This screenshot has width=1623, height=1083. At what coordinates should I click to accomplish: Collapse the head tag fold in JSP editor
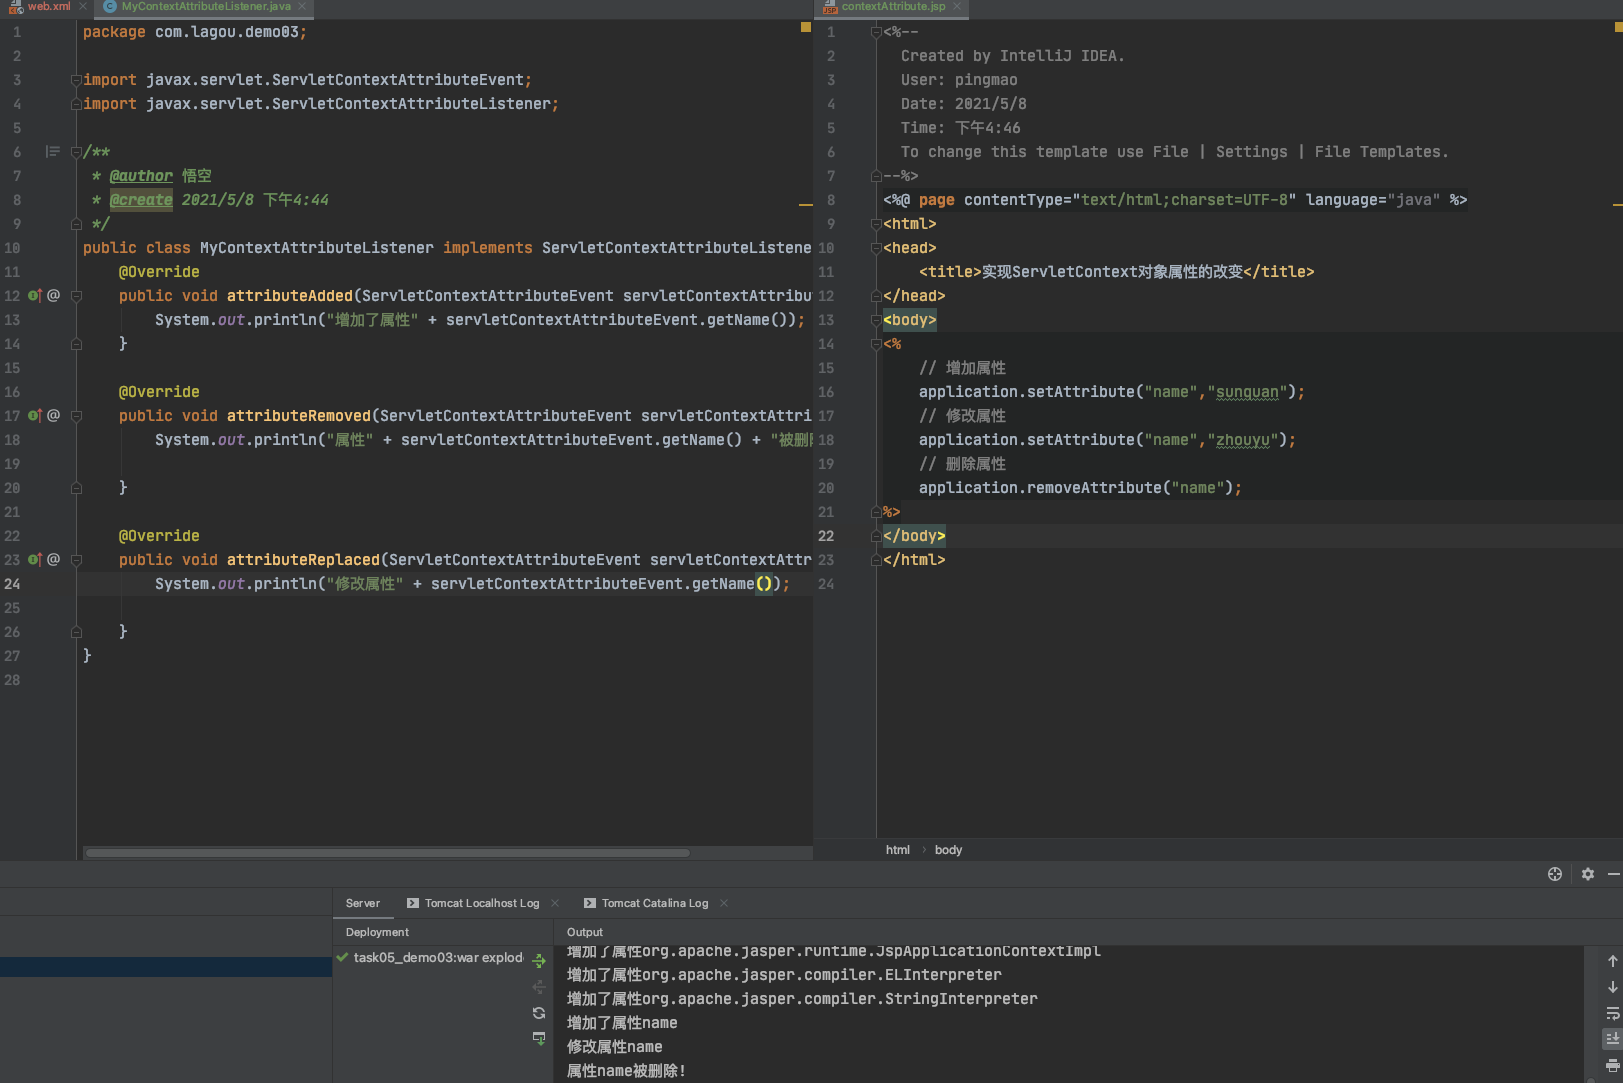click(x=876, y=248)
